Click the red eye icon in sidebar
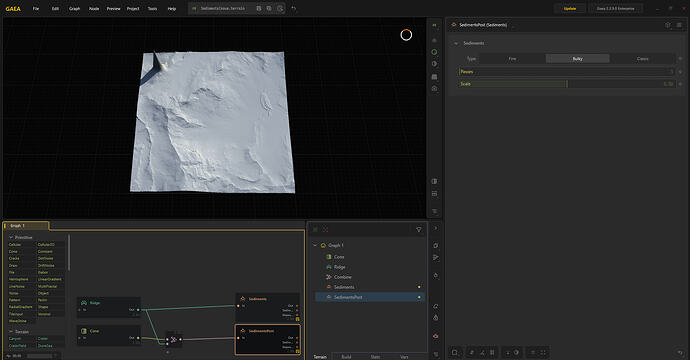The width and height of the screenshot is (690, 360). (x=436, y=336)
